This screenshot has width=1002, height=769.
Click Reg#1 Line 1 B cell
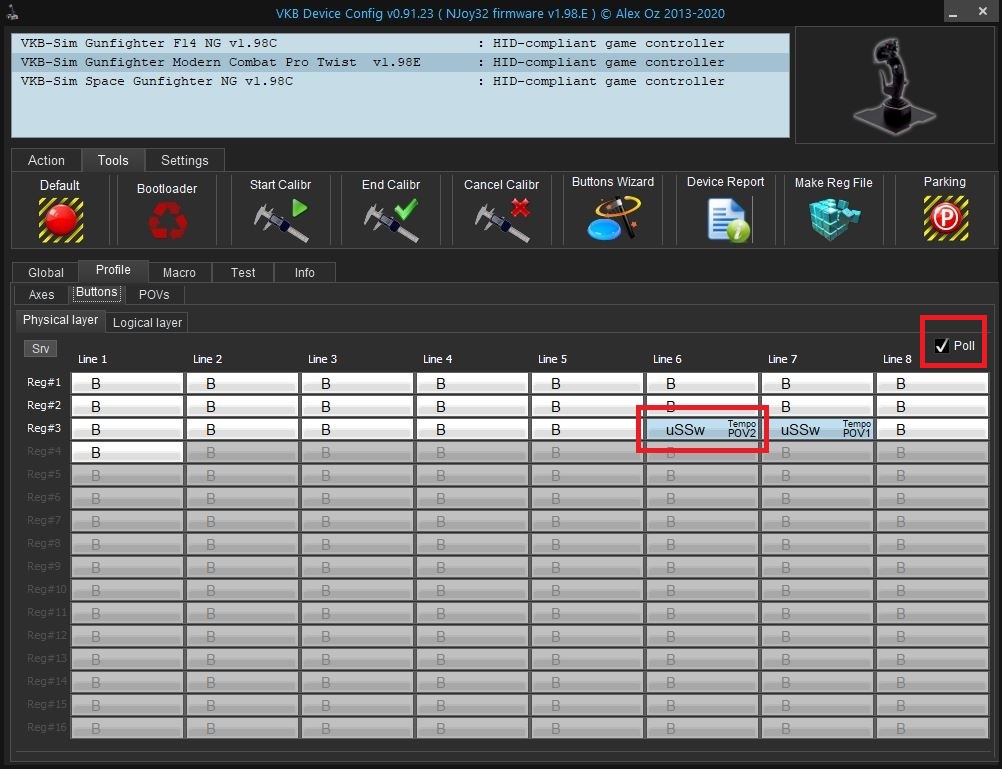(127, 383)
